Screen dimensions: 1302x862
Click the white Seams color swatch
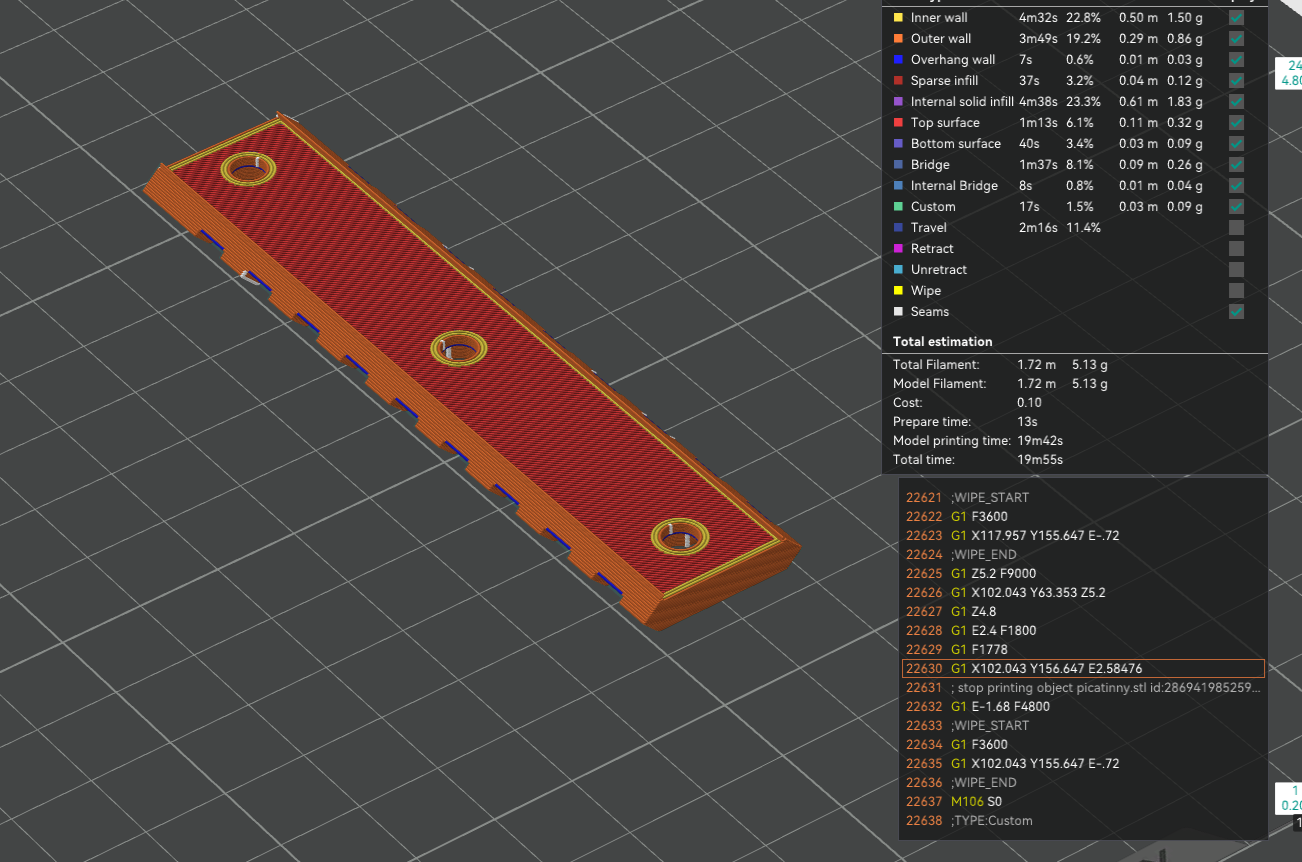(898, 312)
